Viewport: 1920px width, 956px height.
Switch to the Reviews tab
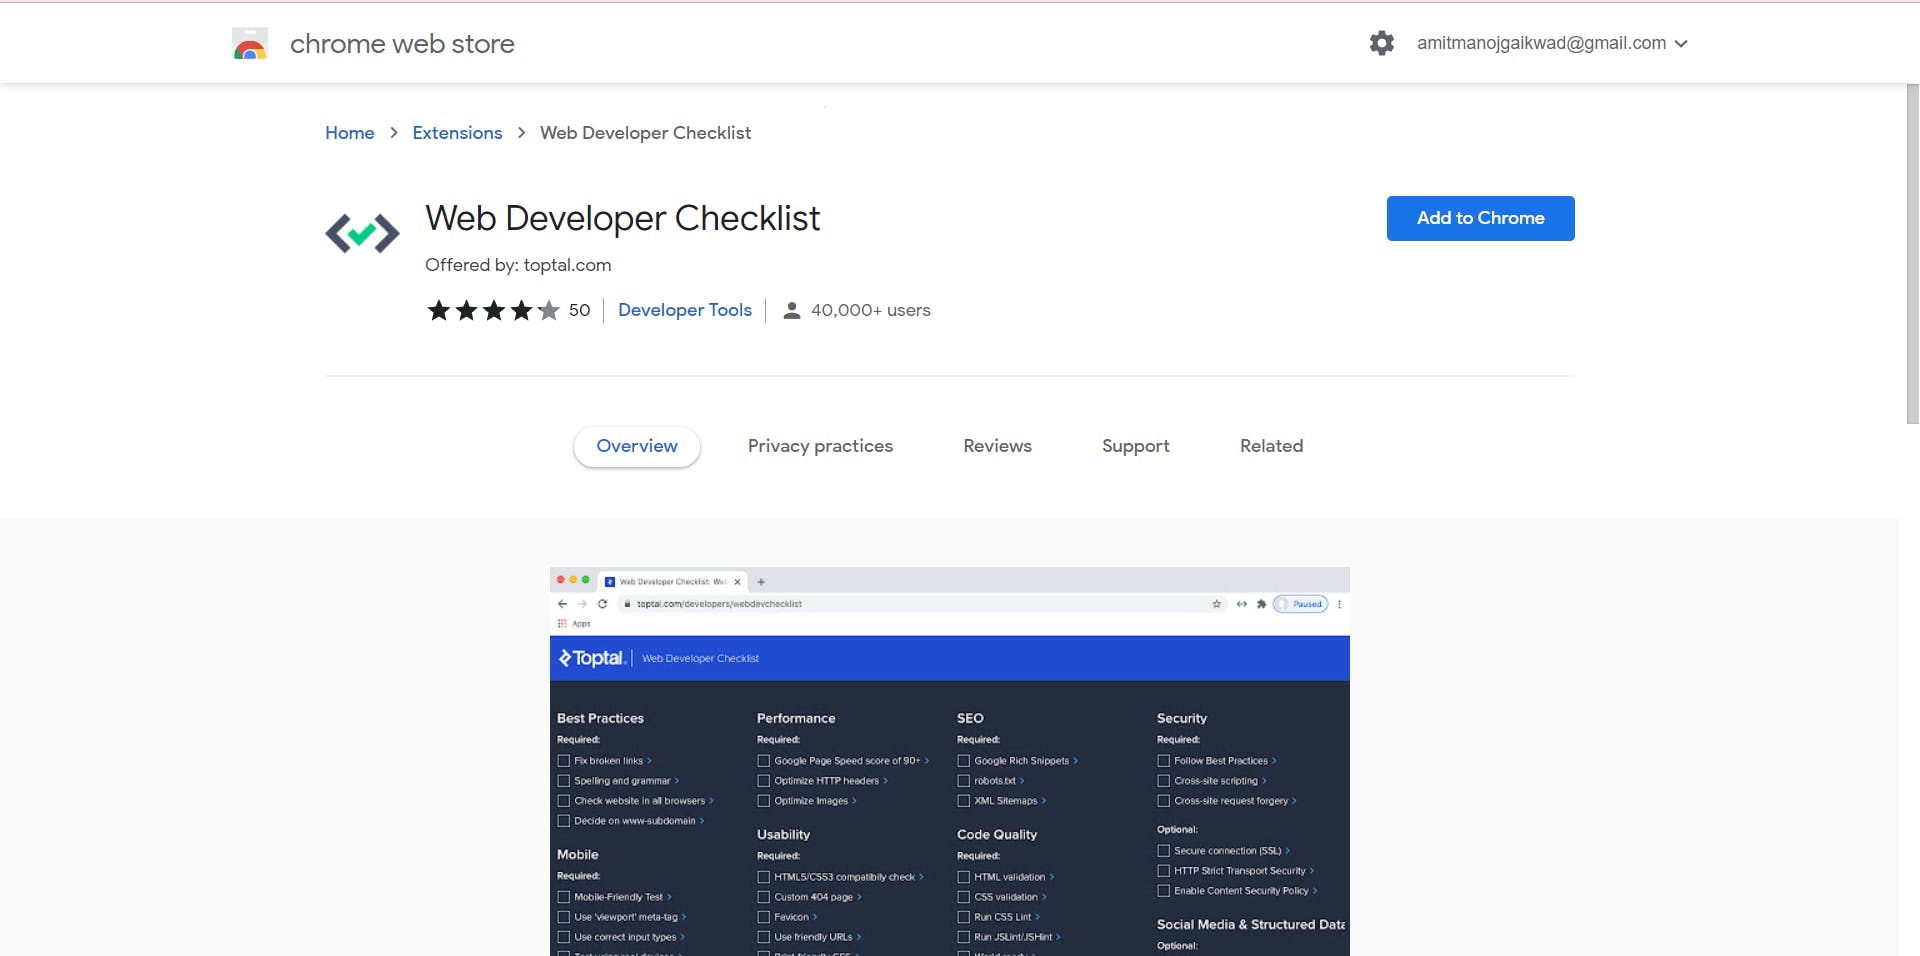[x=997, y=446]
